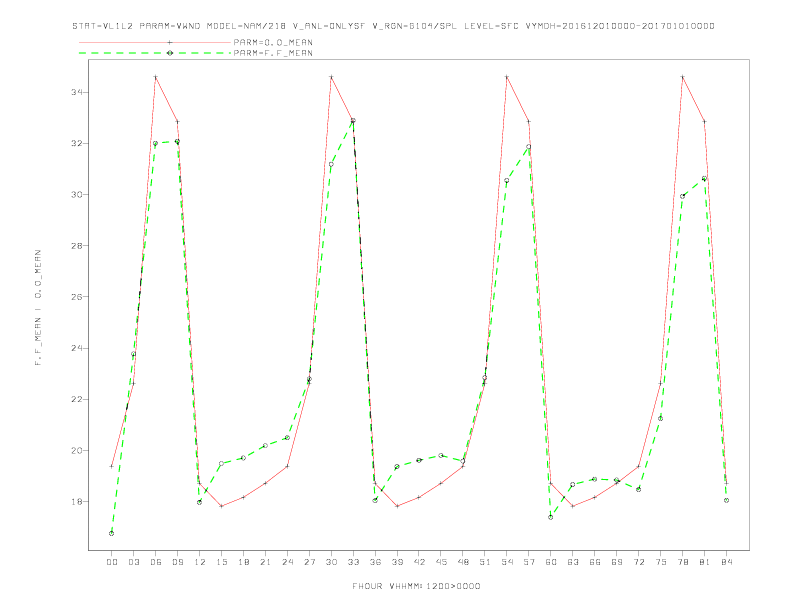Click x-axis tick label 51
Viewport: 792px width, 612px height.
tap(484, 562)
